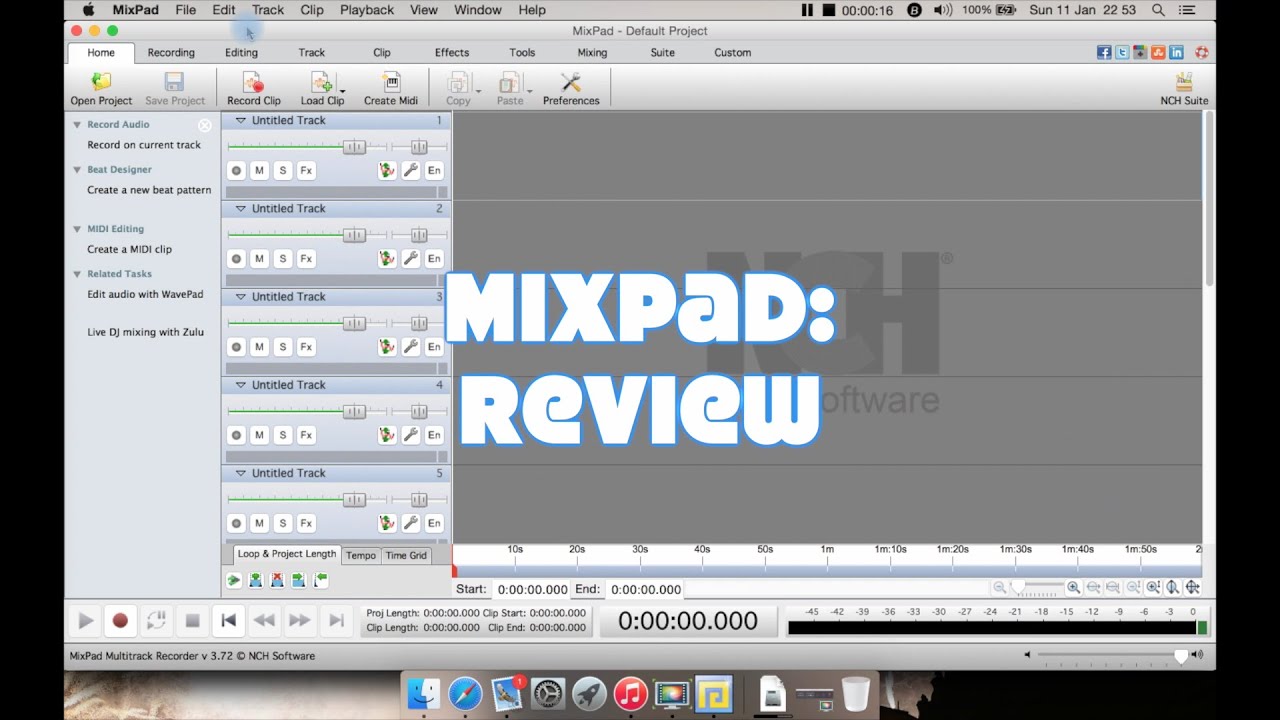Click Create a MIDI clip link

pos(129,250)
